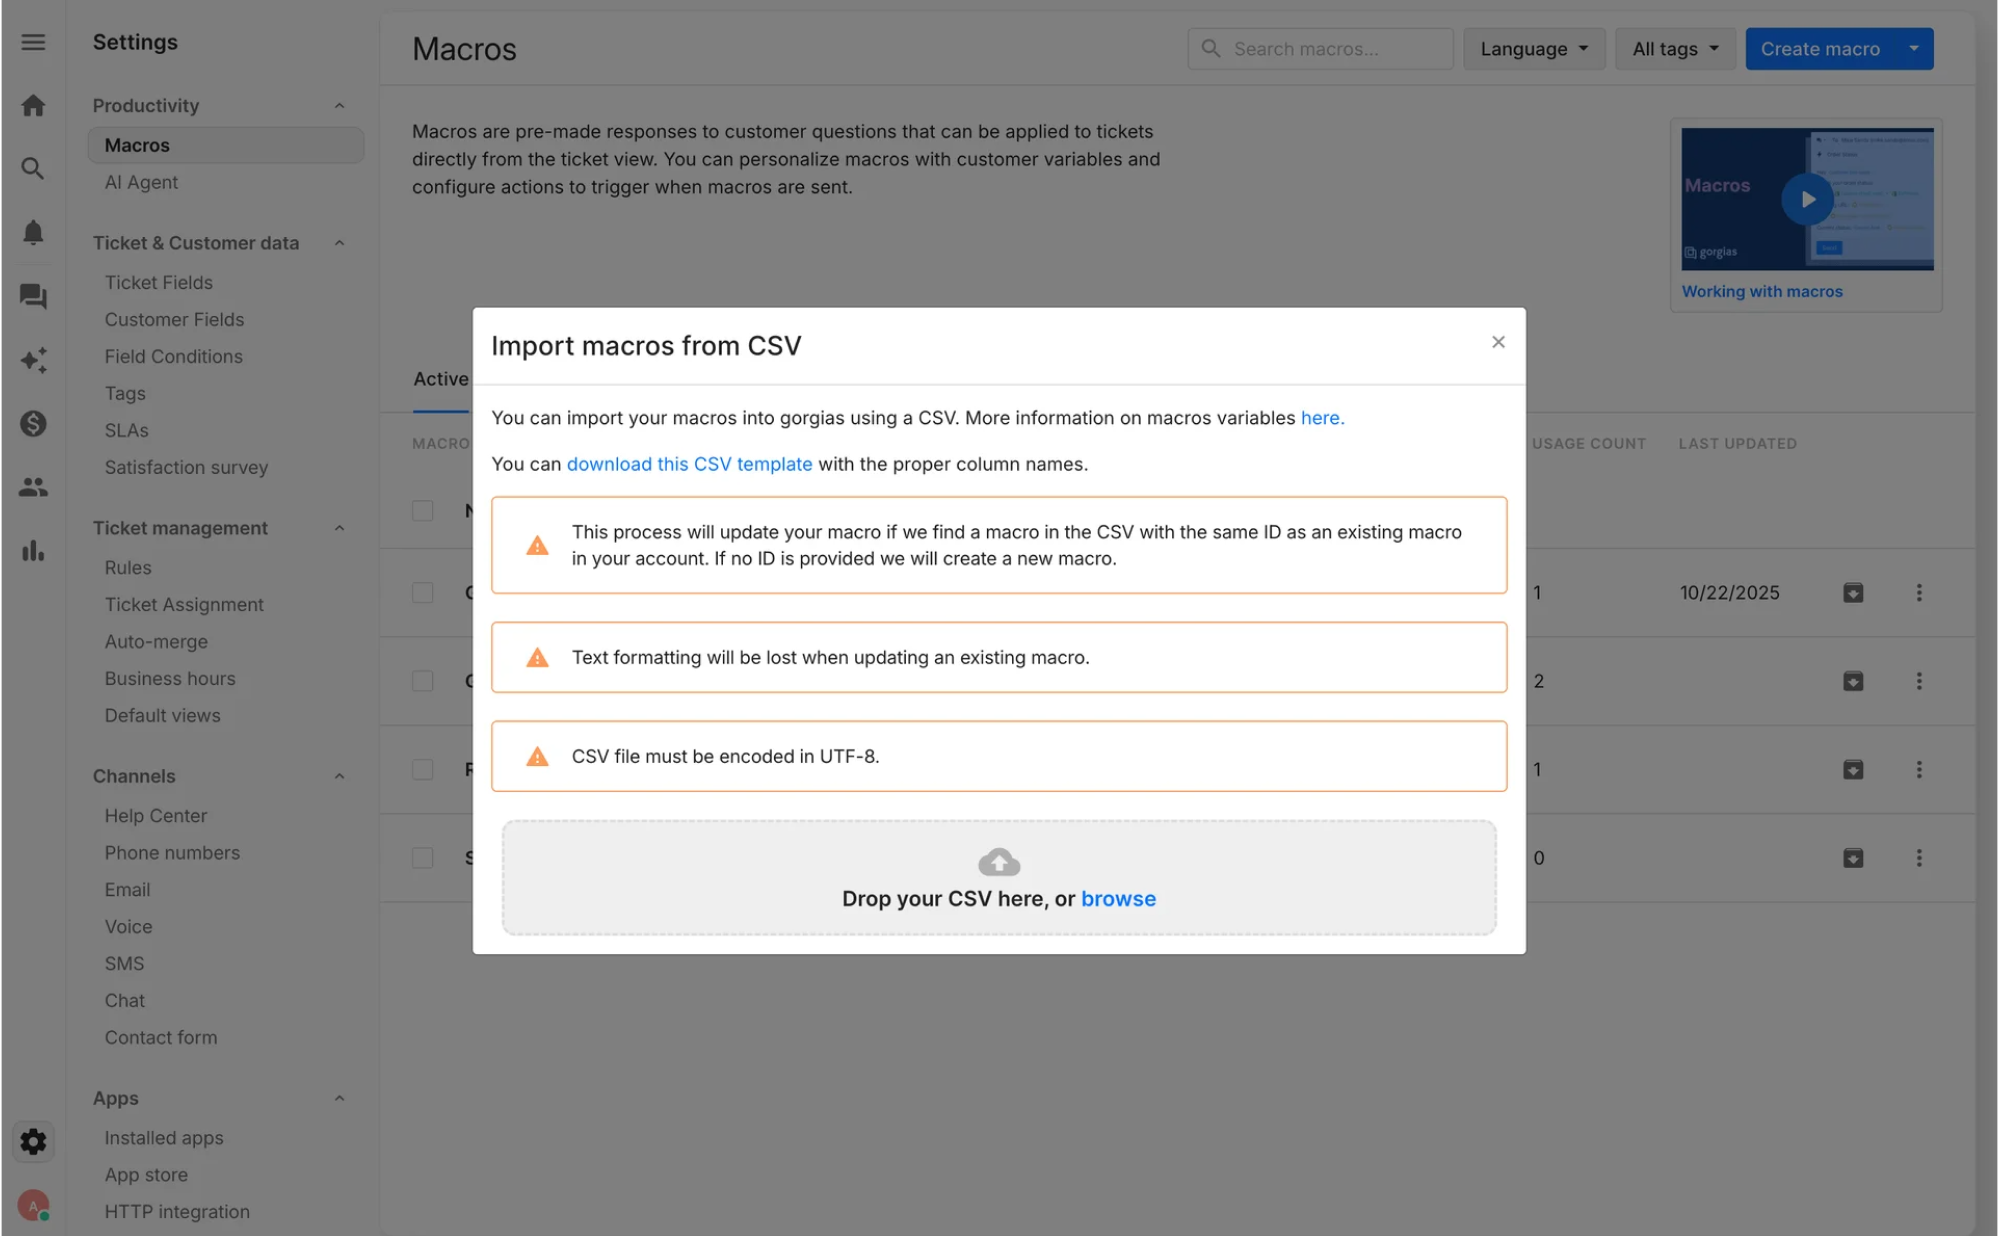This screenshot has height=1236, width=1999.
Task: Open the search icon in the sidebar
Action: (33, 169)
